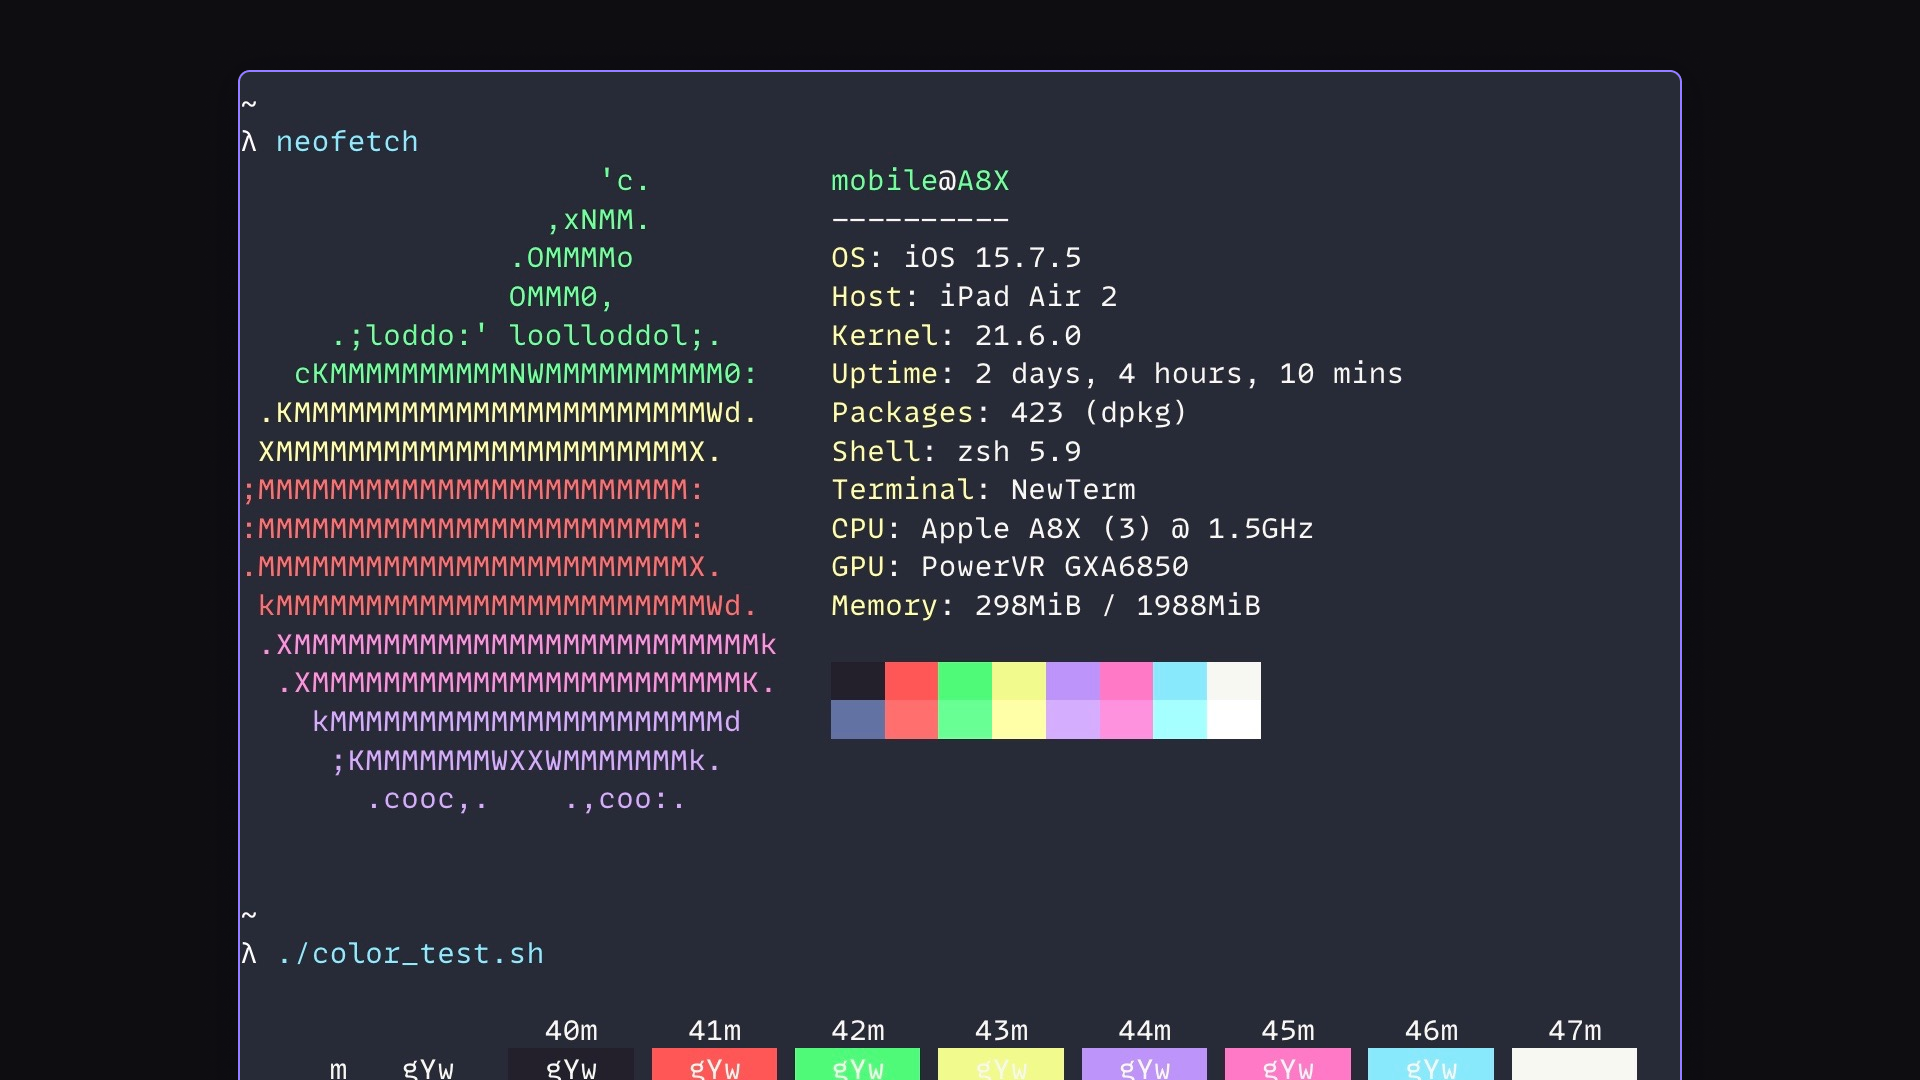Click the Memory usage line

pyautogui.click(x=1045, y=606)
